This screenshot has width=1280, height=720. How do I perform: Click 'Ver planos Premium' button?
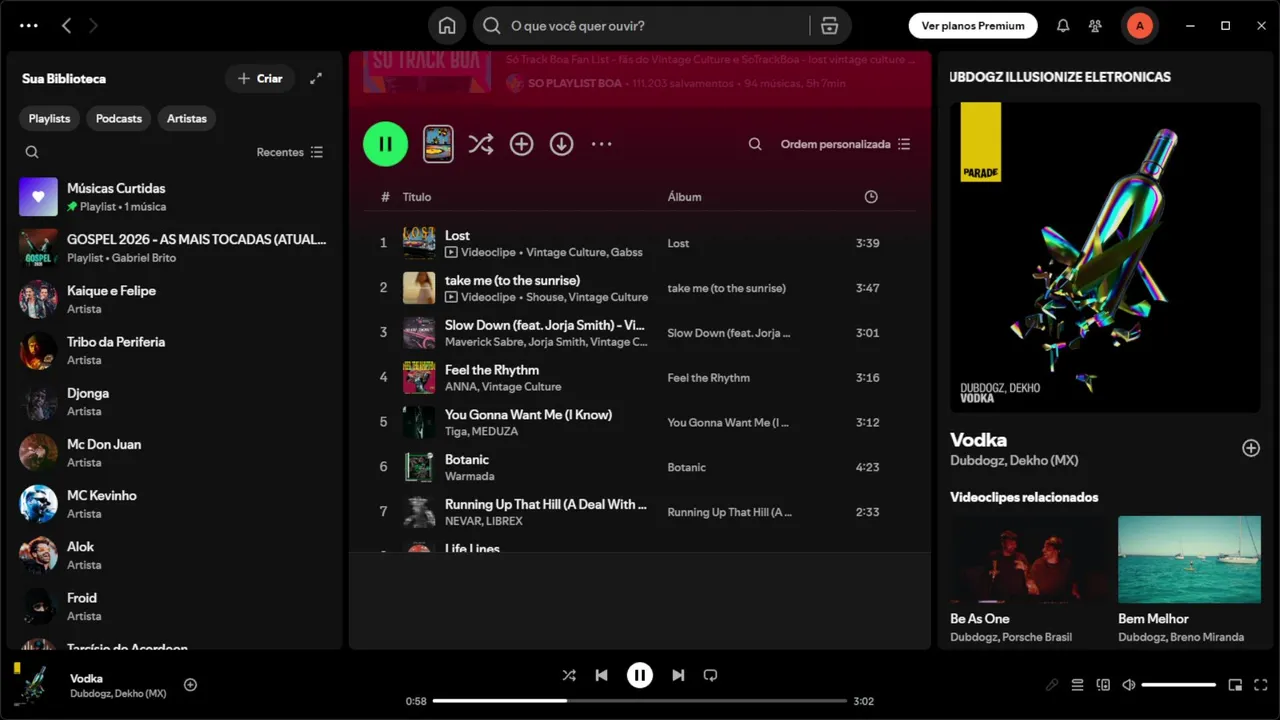pos(973,26)
